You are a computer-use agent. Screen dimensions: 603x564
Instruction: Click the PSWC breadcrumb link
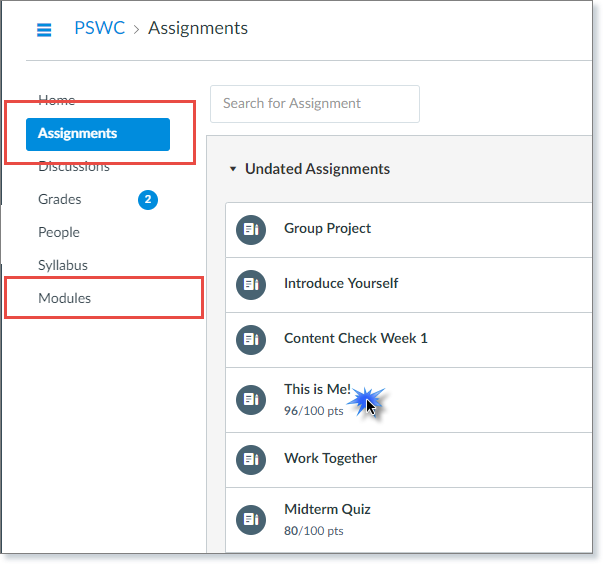click(x=100, y=28)
